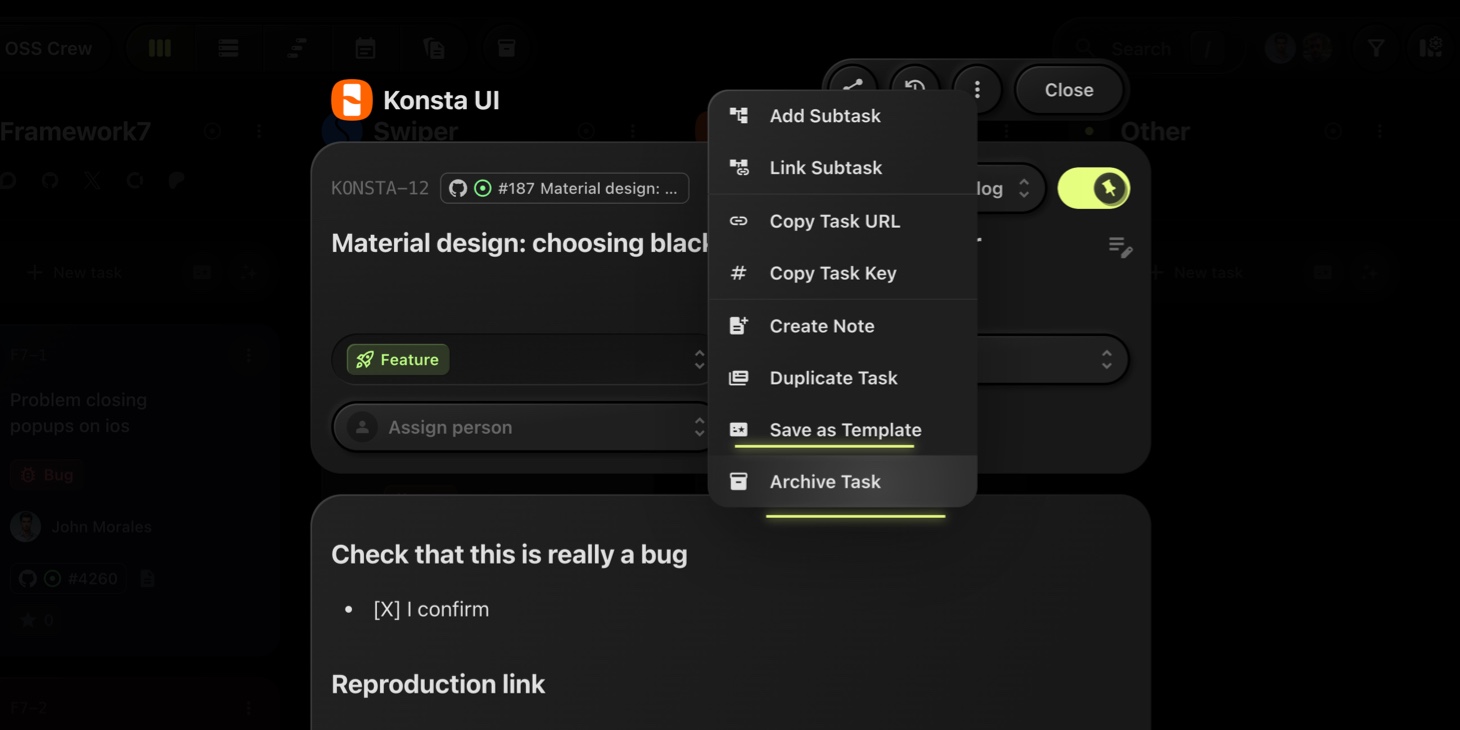Click the Konsta UI project logo
The width and height of the screenshot is (1460, 730).
[x=352, y=100]
